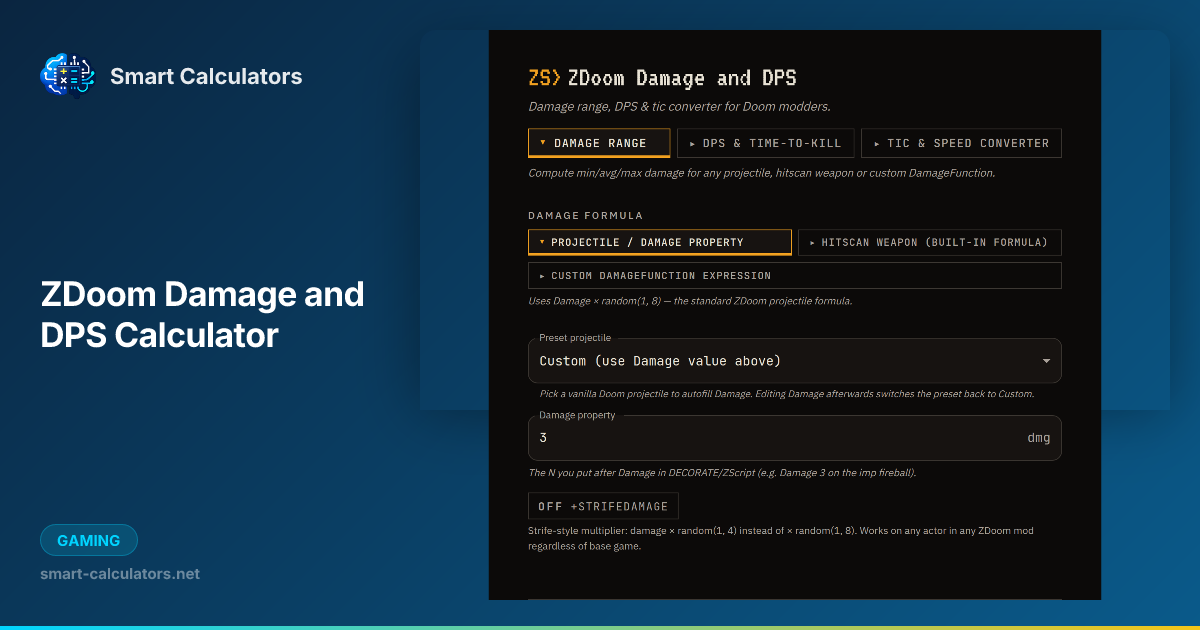Select Custom DamageFunction Expression option
The height and width of the screenshot is (630, 1200).
(x=795, y=275)
